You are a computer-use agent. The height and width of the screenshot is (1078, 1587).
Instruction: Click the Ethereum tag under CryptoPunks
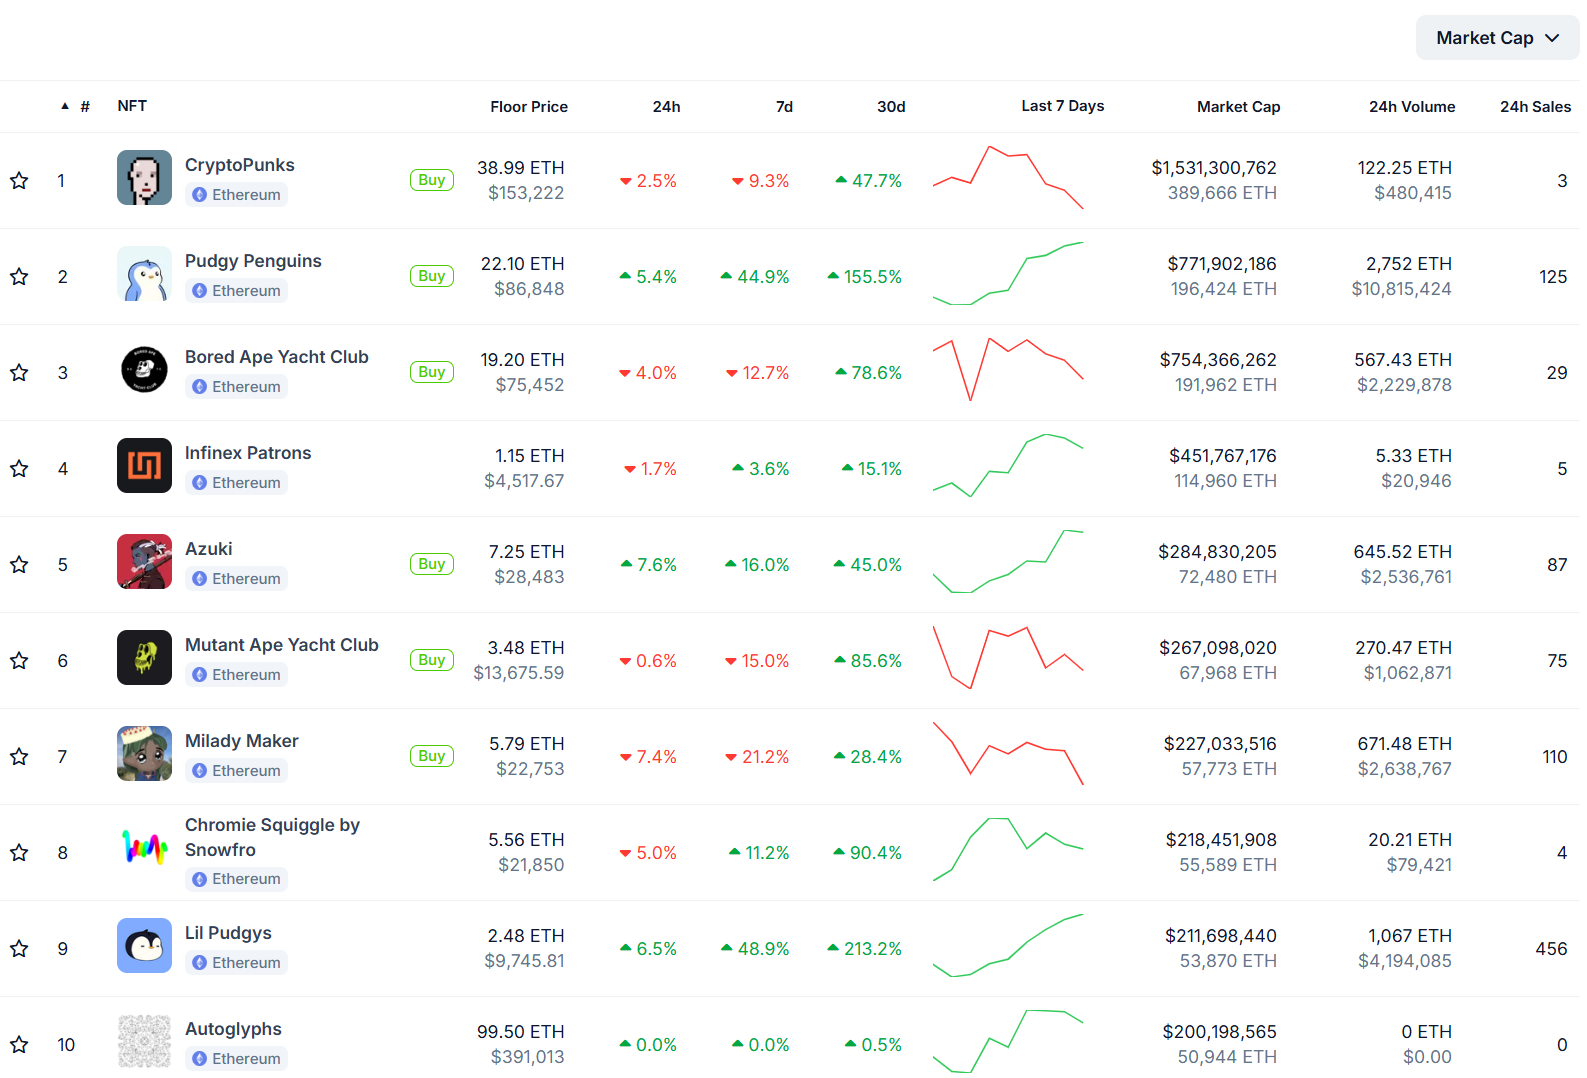coord(236,195)
